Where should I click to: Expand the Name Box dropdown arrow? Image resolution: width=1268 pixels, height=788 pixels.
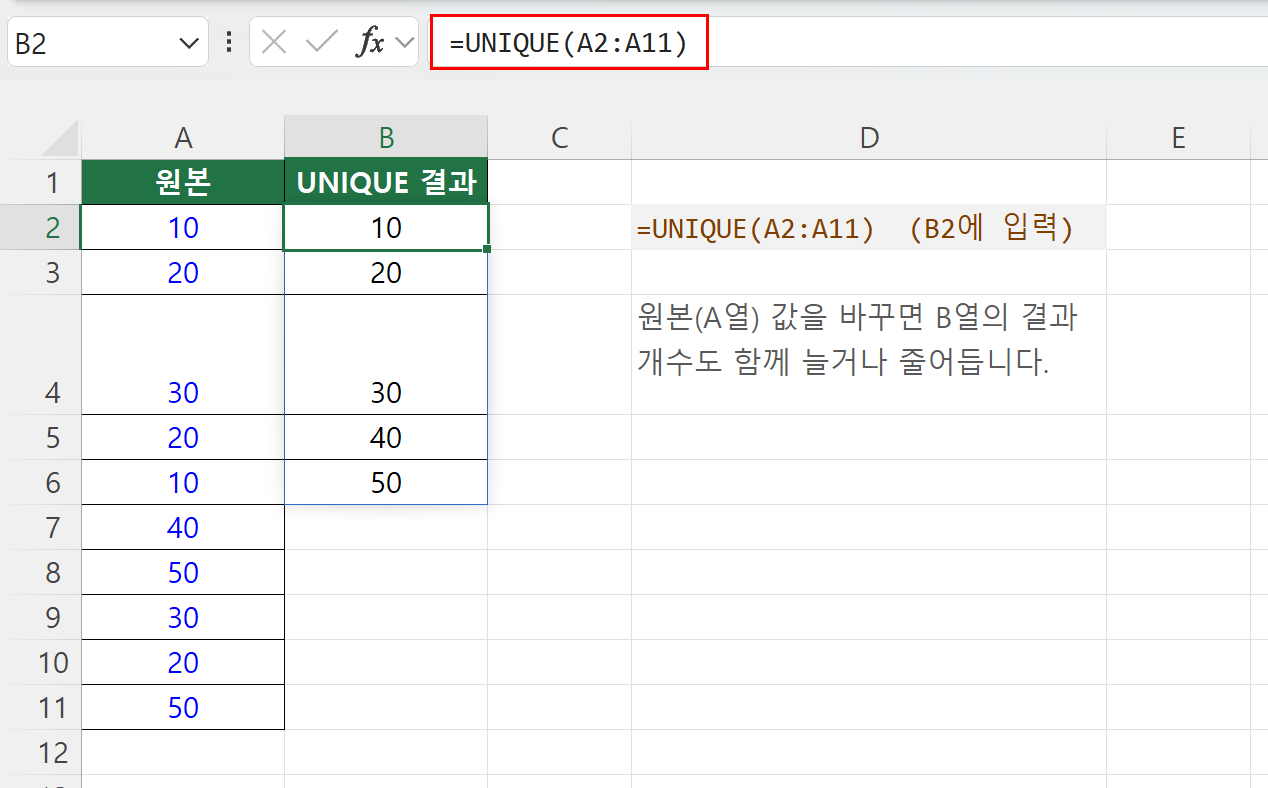187,43
